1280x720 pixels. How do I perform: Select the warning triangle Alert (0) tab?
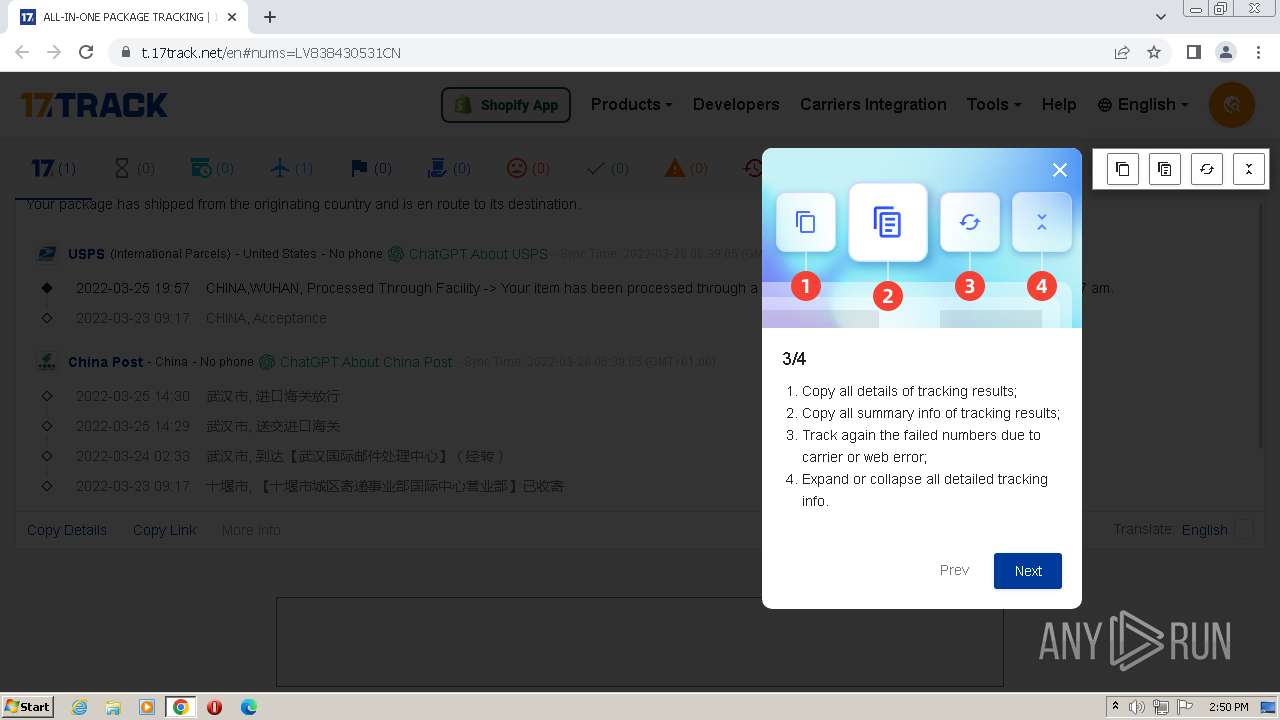tap(686, 168)
